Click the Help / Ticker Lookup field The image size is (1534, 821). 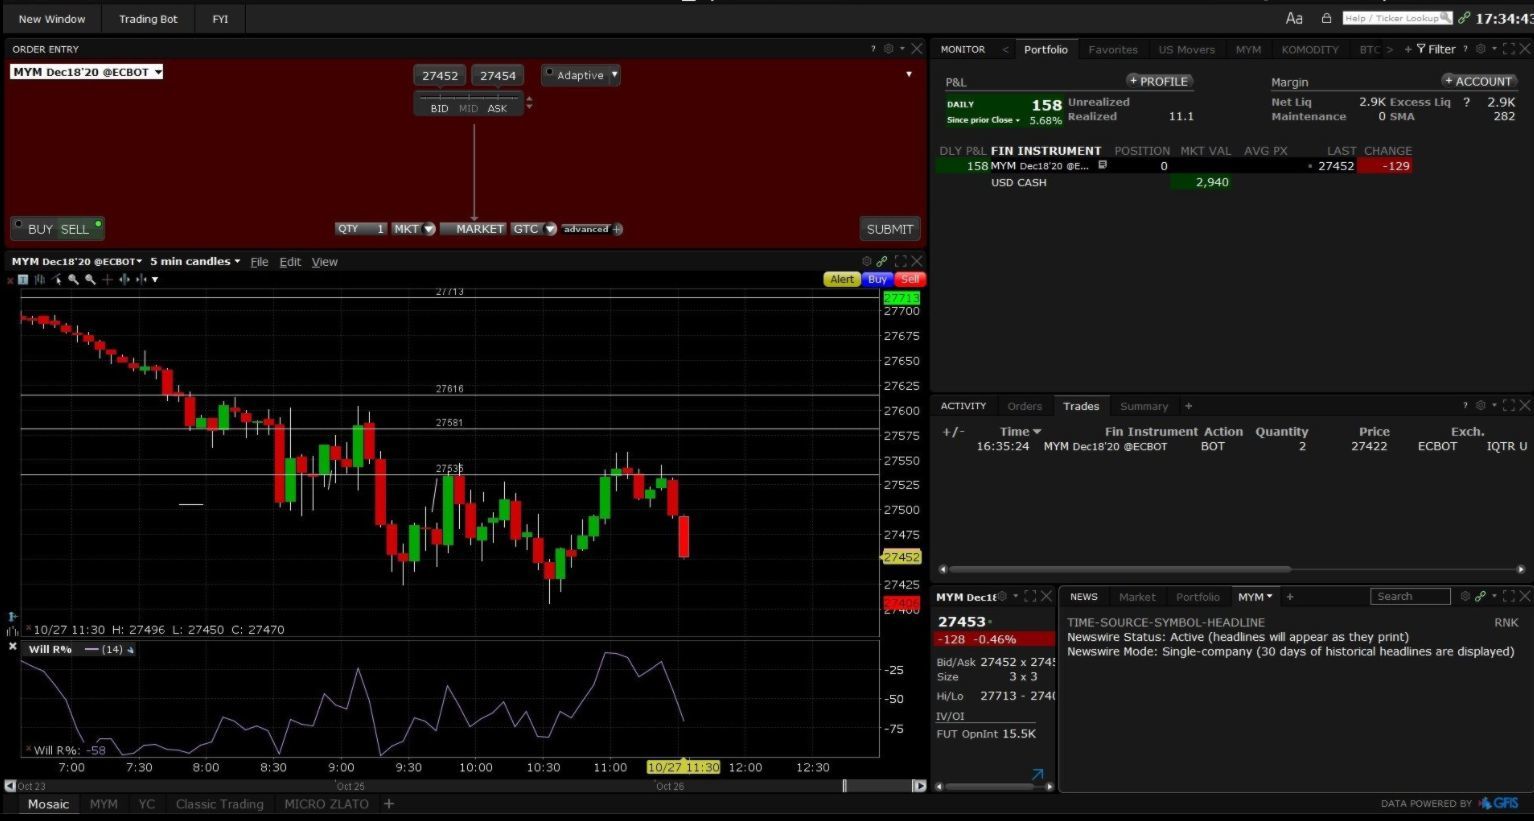click(1396, 18)
